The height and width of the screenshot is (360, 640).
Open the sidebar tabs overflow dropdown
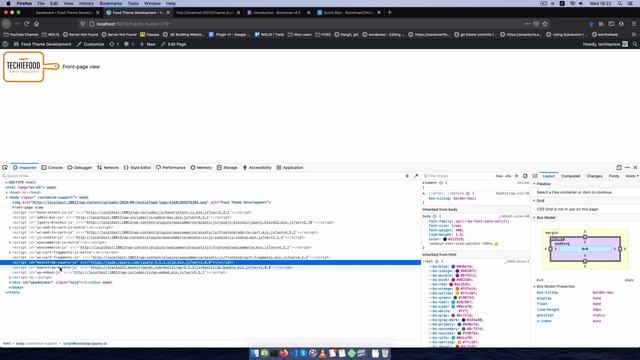638,176
